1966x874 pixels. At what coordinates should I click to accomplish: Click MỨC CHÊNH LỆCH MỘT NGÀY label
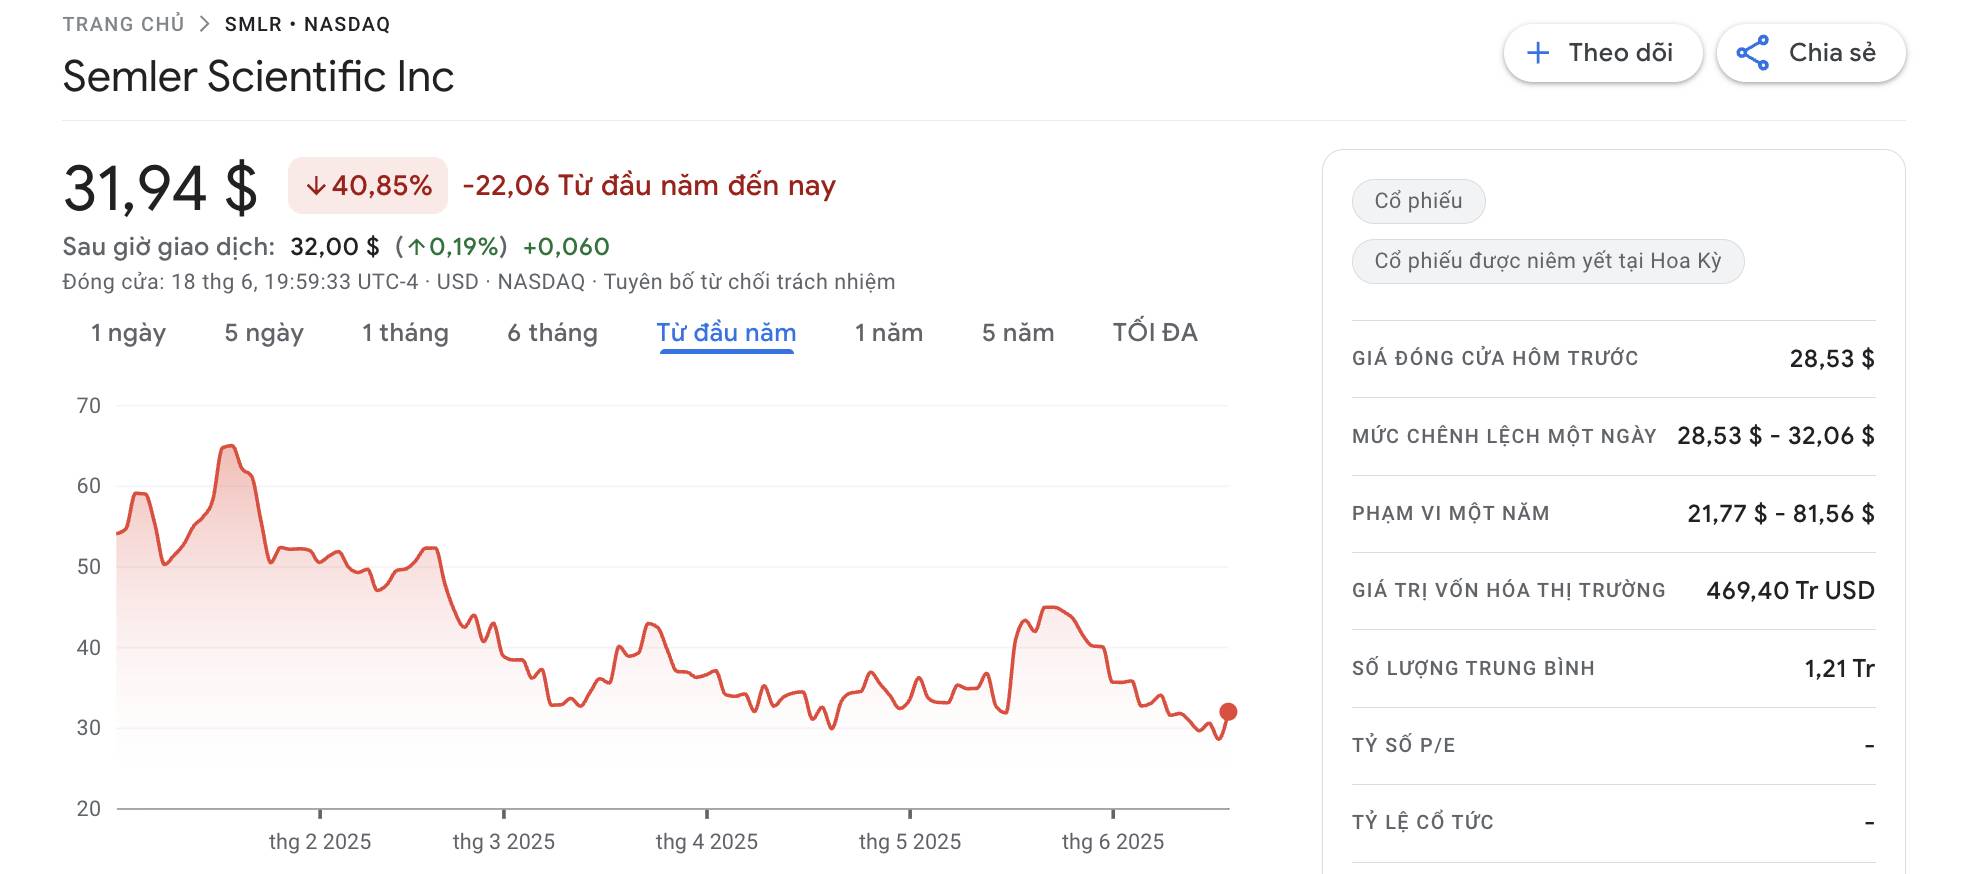[1504, 436]
